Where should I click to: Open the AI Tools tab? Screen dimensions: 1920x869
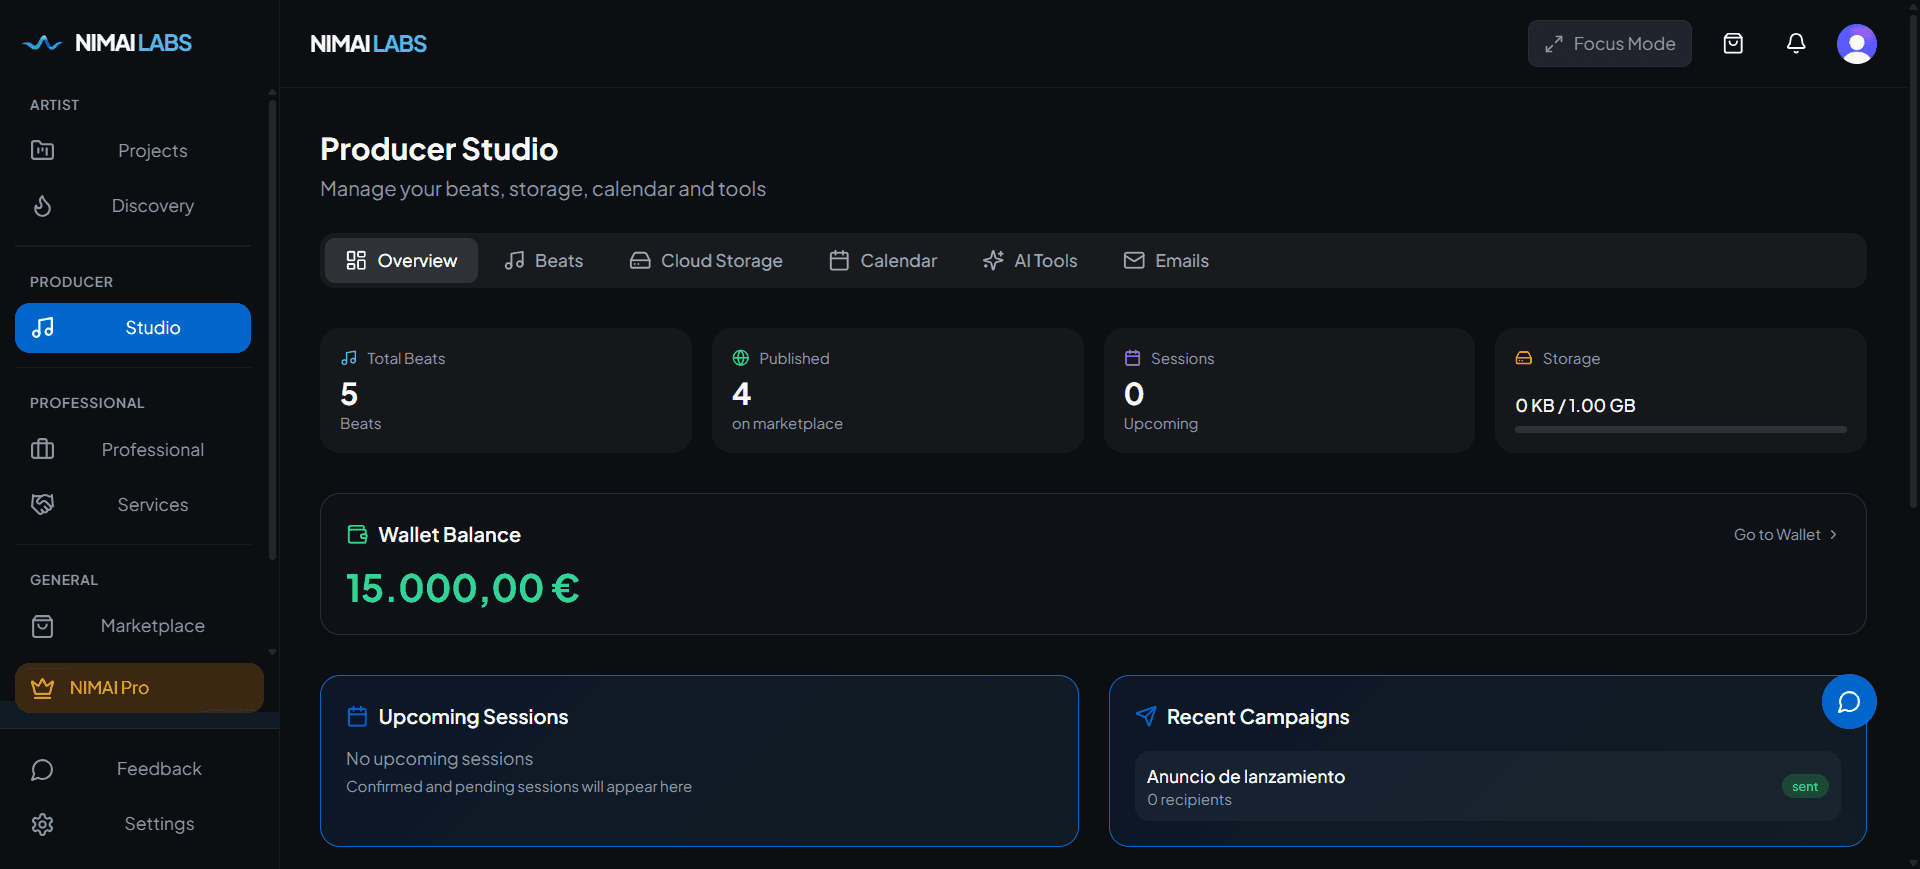[x=1030, y=261]
